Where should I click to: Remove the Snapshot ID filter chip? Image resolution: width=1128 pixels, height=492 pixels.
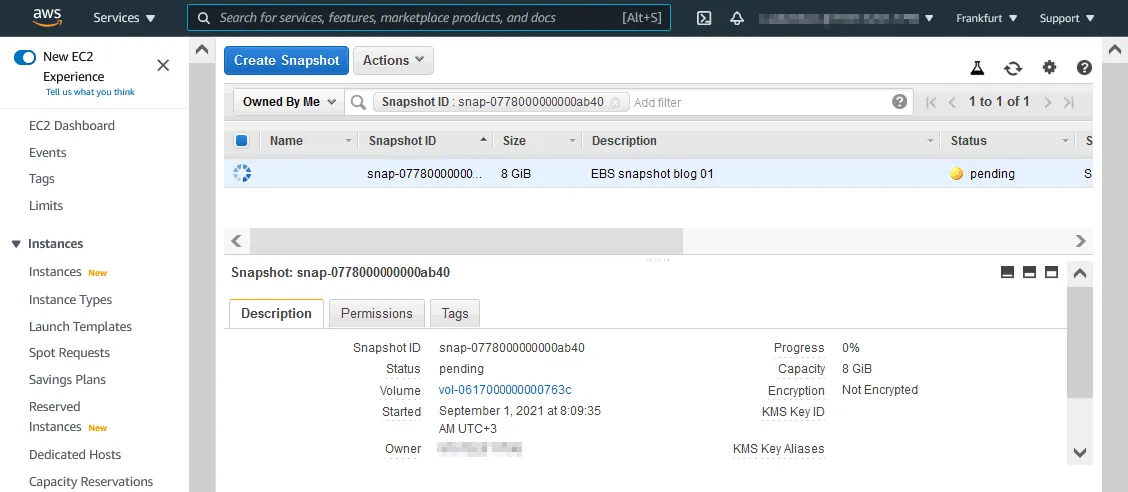point(615,102)
